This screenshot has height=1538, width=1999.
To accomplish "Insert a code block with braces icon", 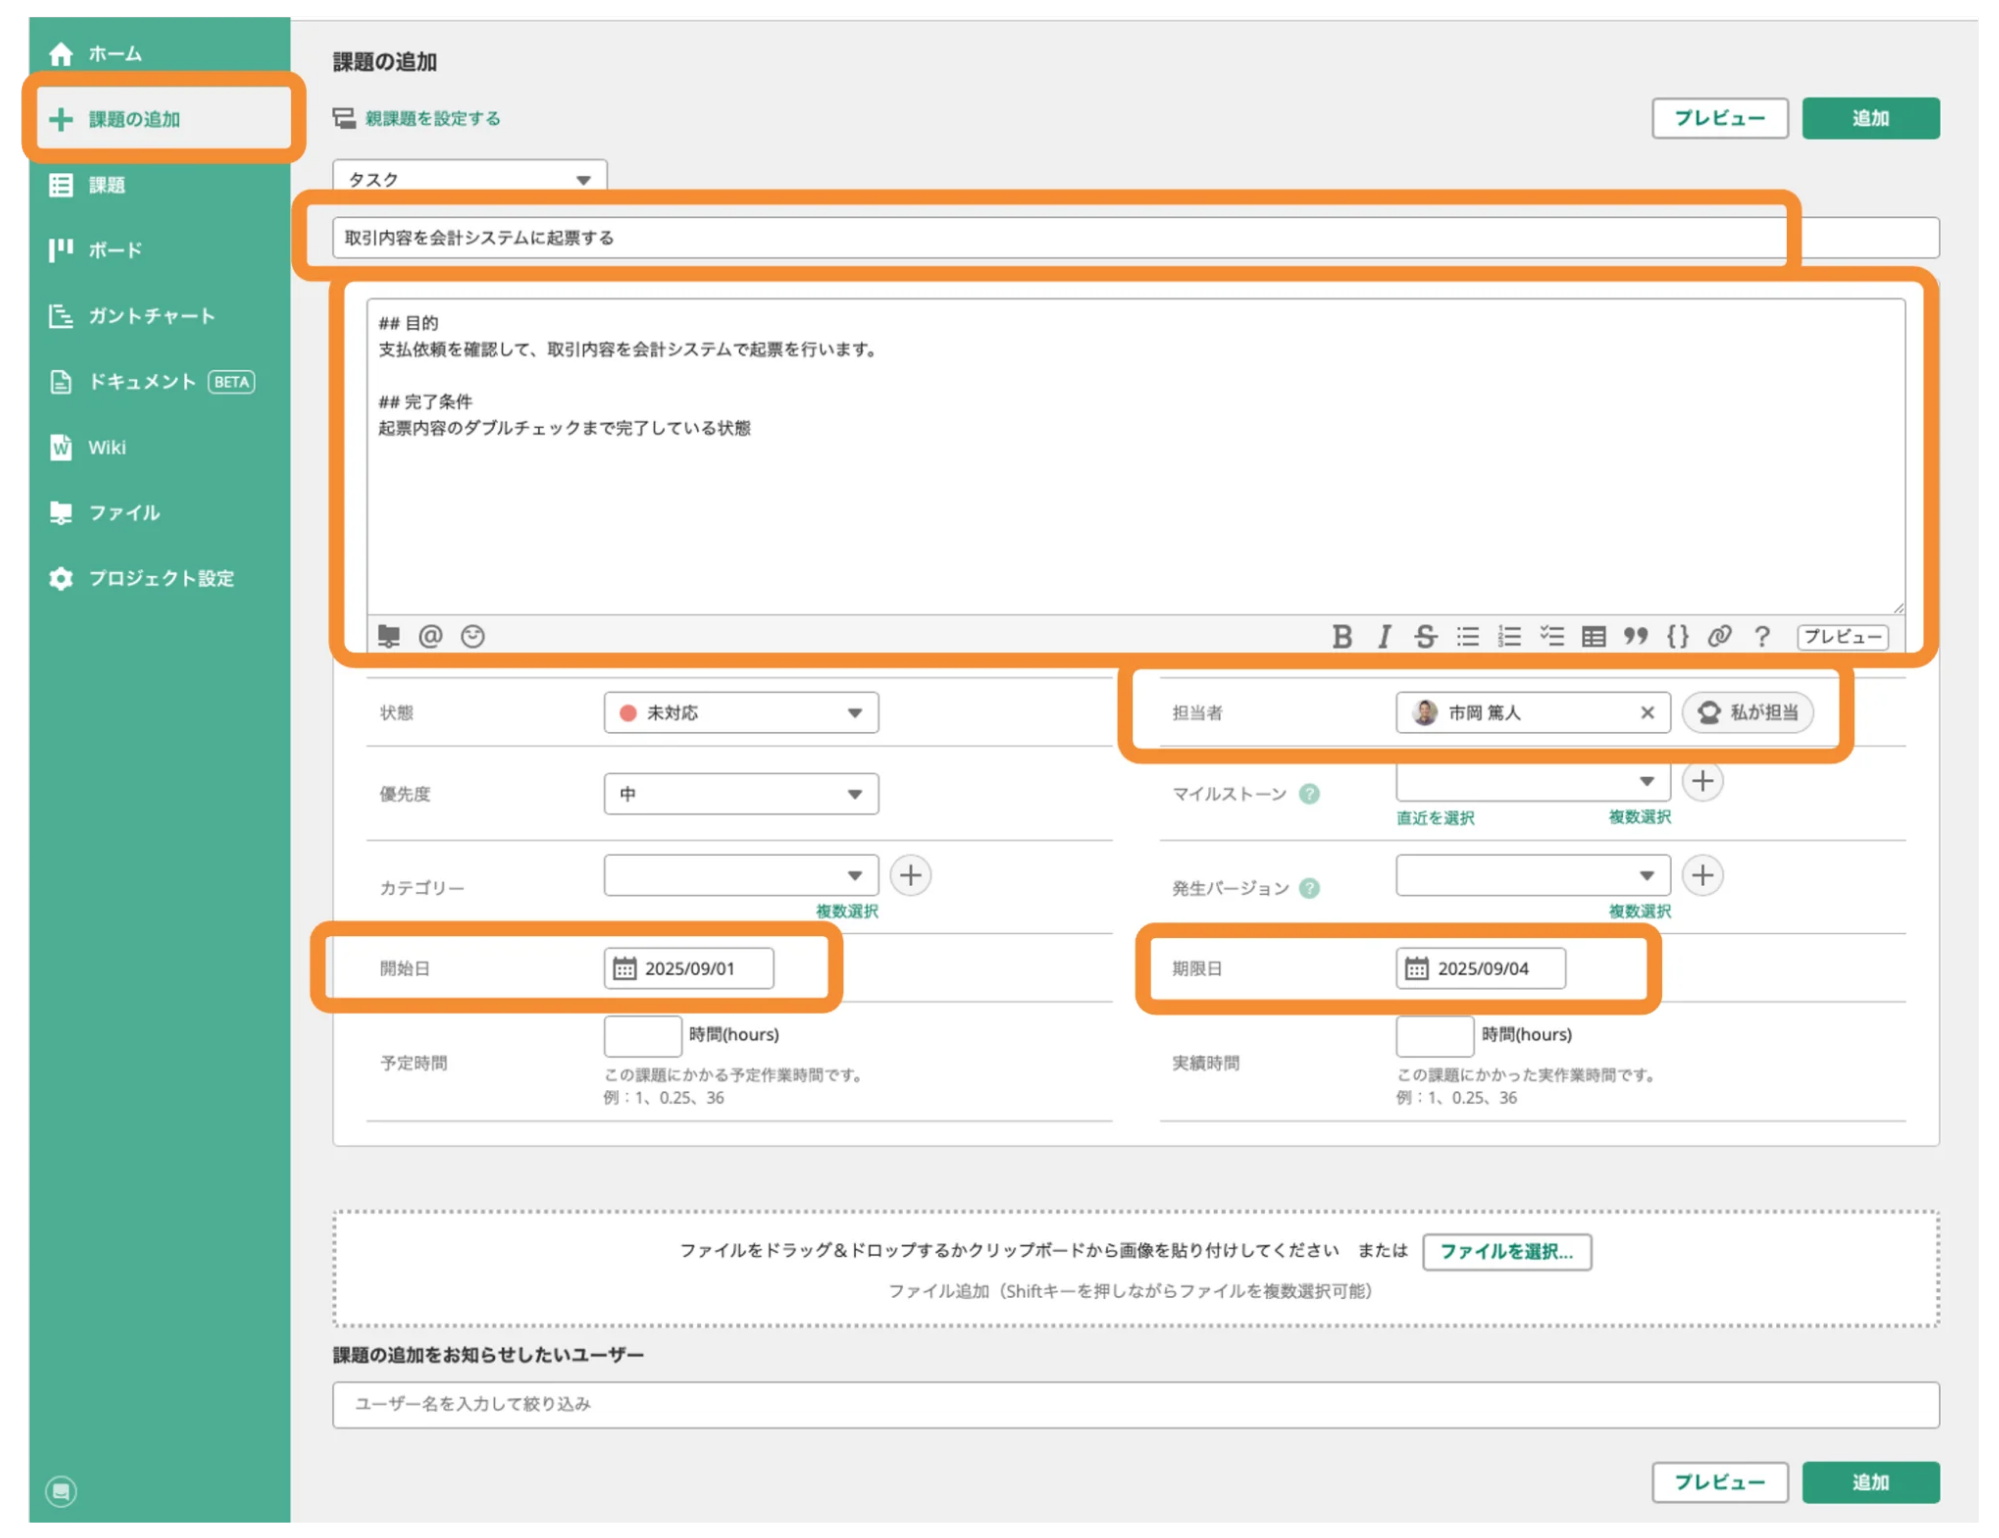I will pyautogui.click(x=1678, y=636).
